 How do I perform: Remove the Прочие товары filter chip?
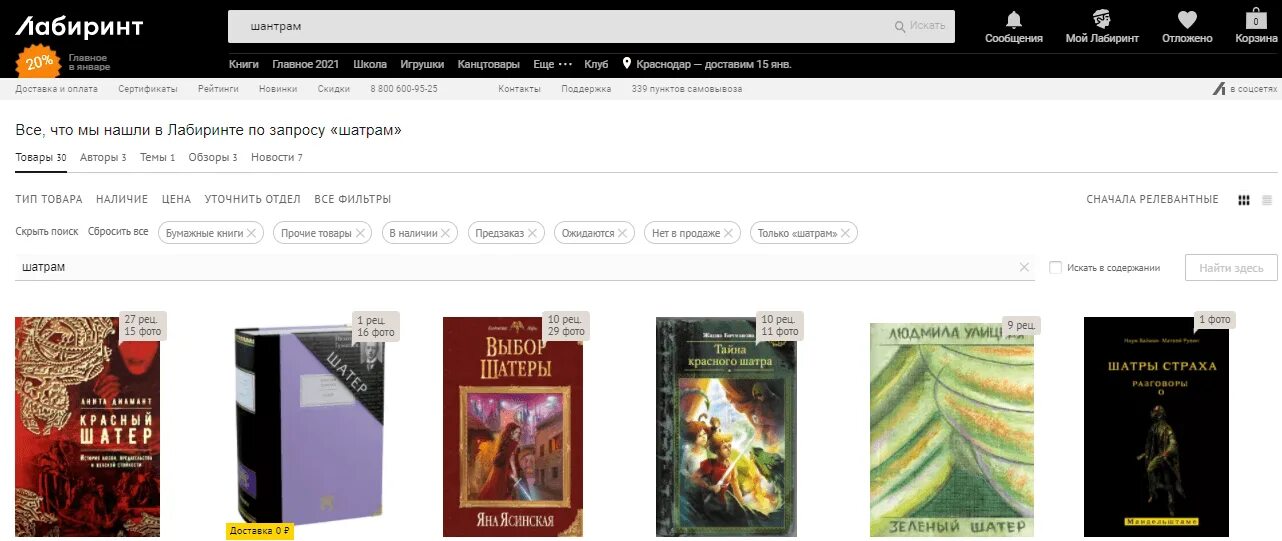[361, 233]
